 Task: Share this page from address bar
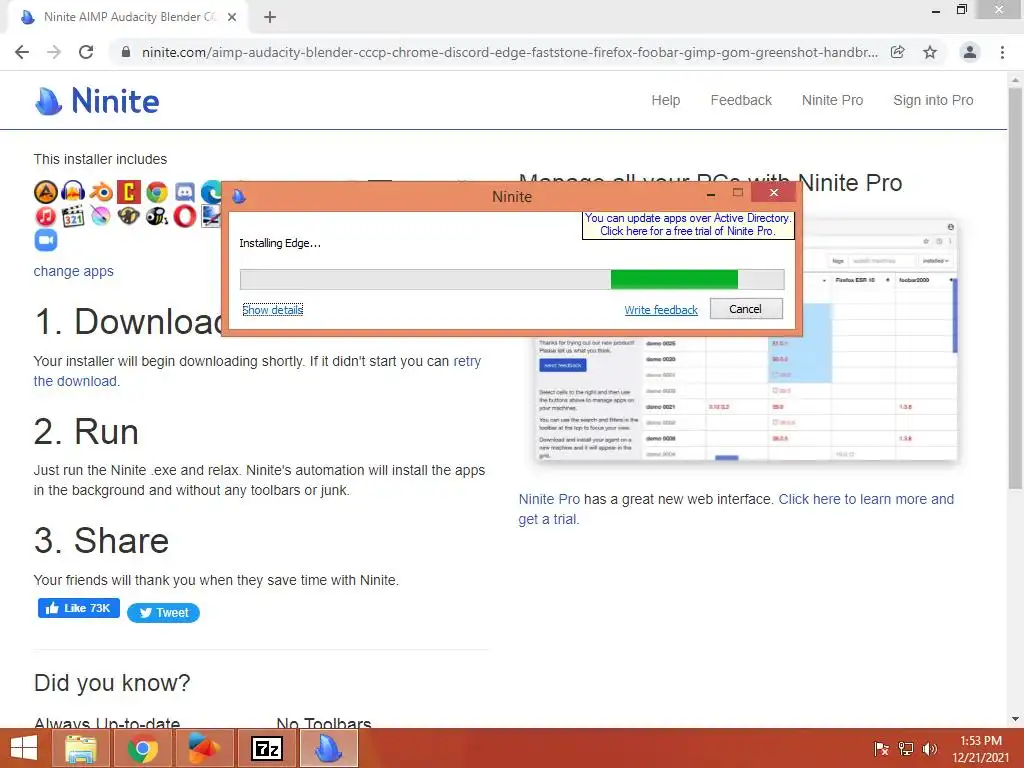tap(898, 52)
